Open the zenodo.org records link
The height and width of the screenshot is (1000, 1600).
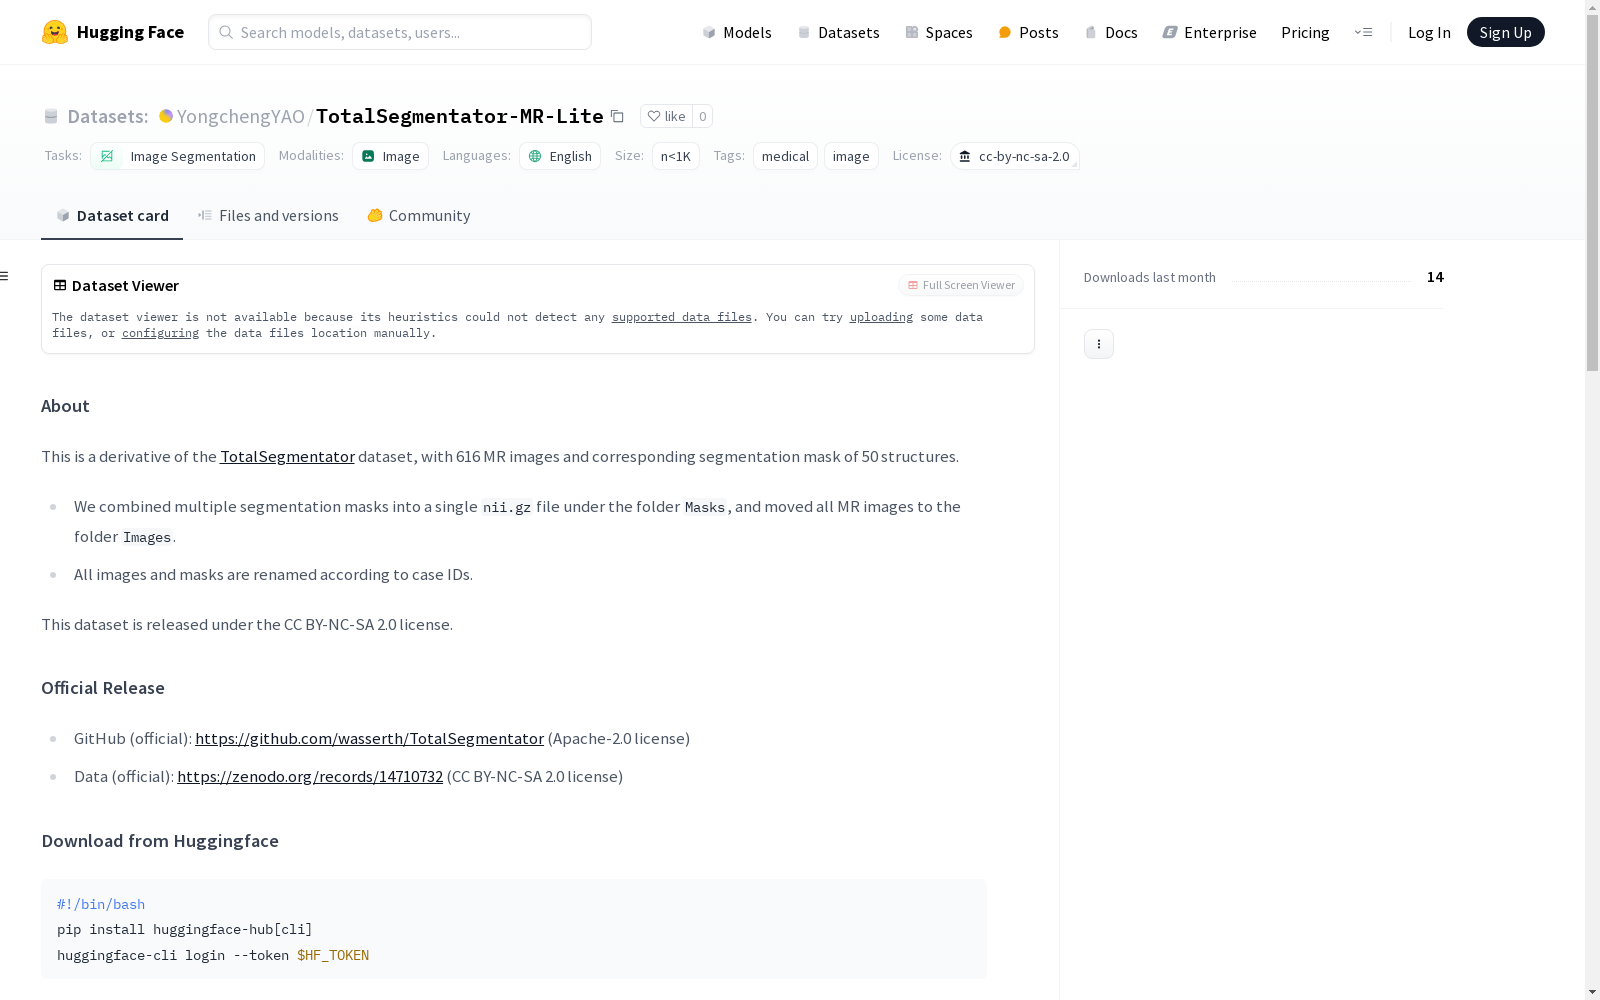click(310, 777)
